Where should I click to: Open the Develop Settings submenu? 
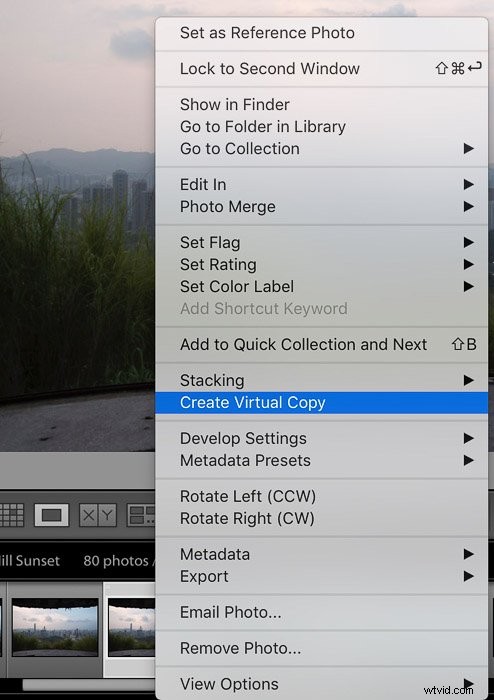point(321,438)
